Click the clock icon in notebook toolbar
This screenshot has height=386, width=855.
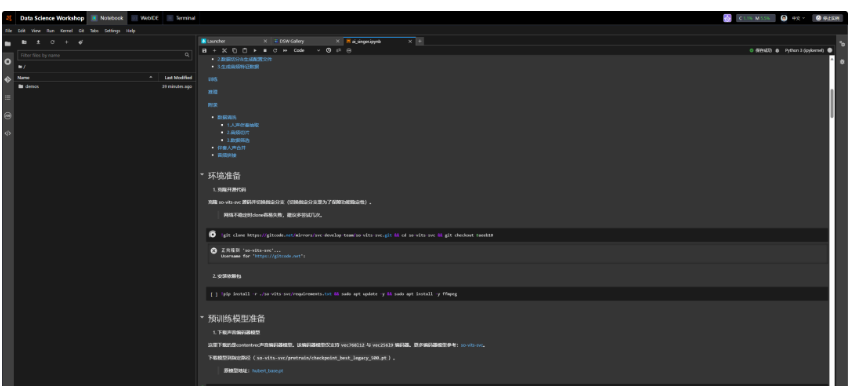coord(328,50)
